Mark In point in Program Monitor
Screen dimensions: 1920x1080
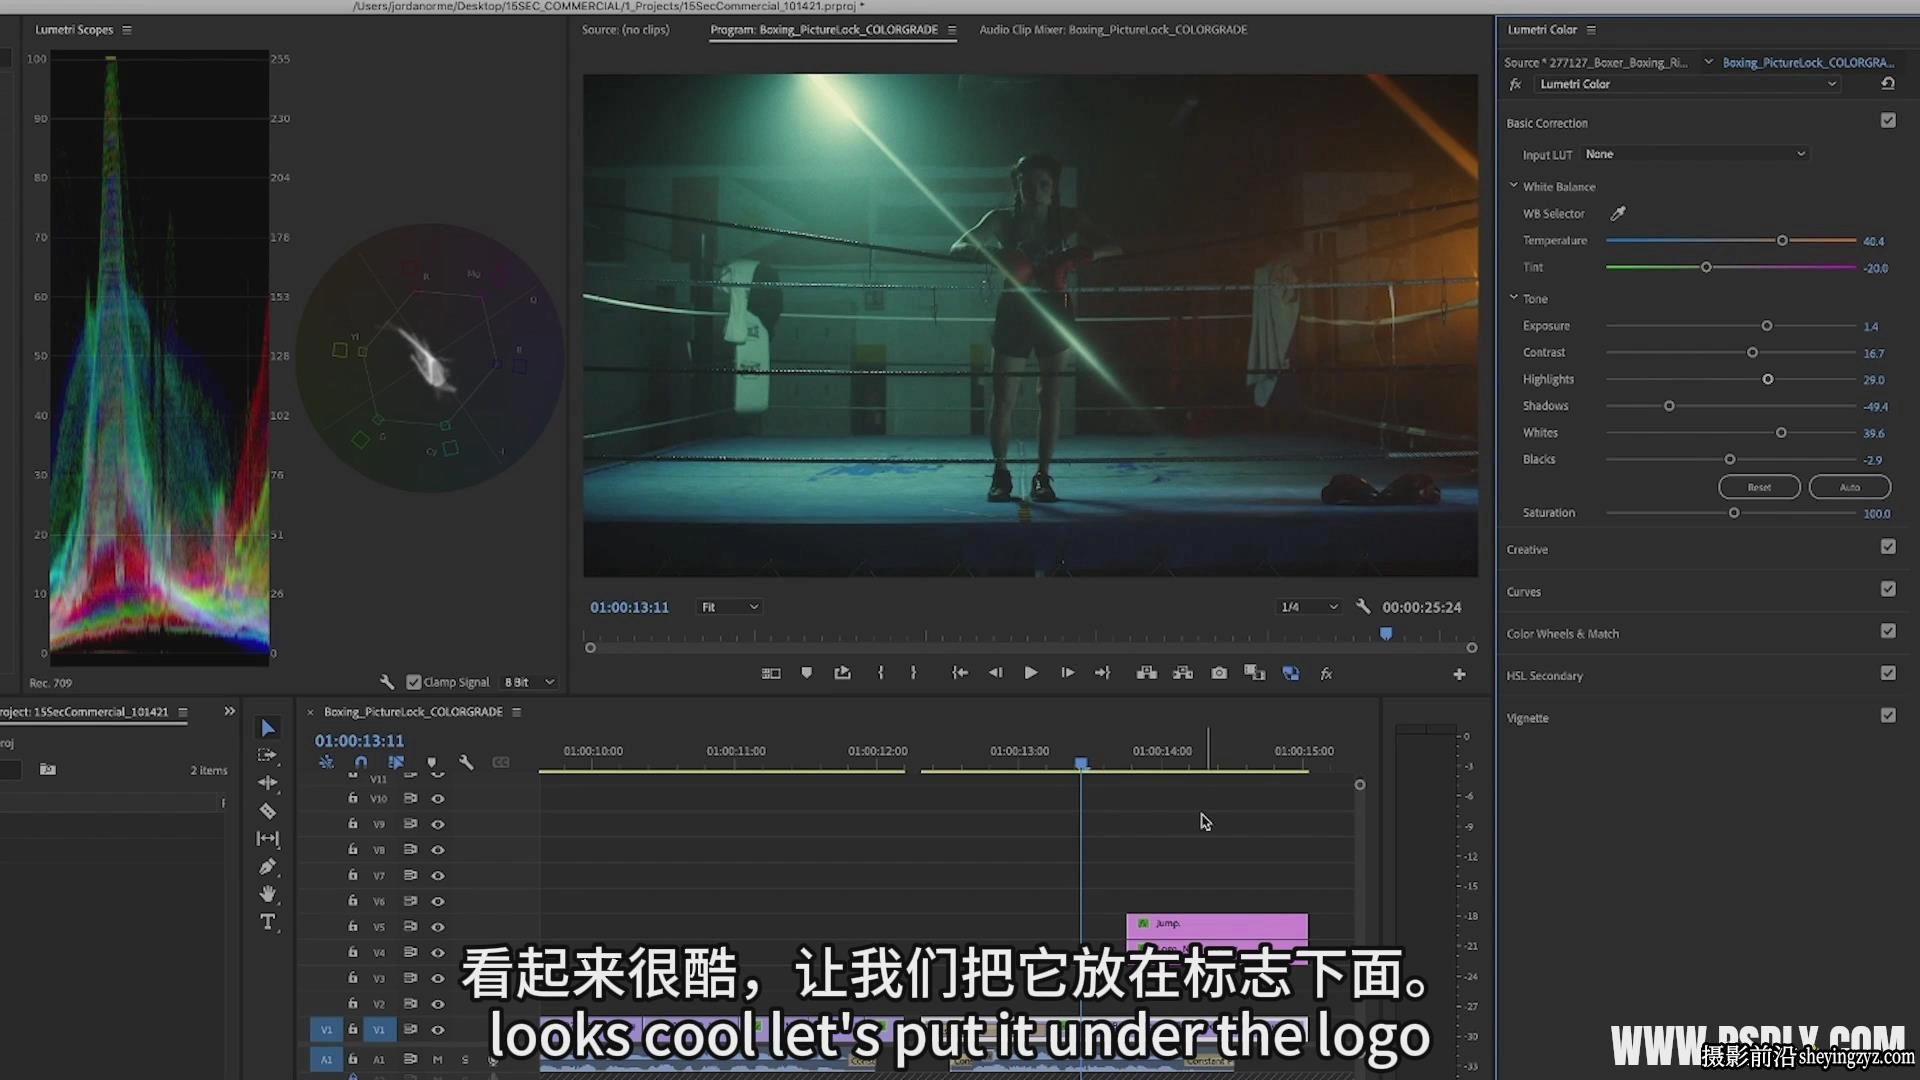tap(880, 673)
